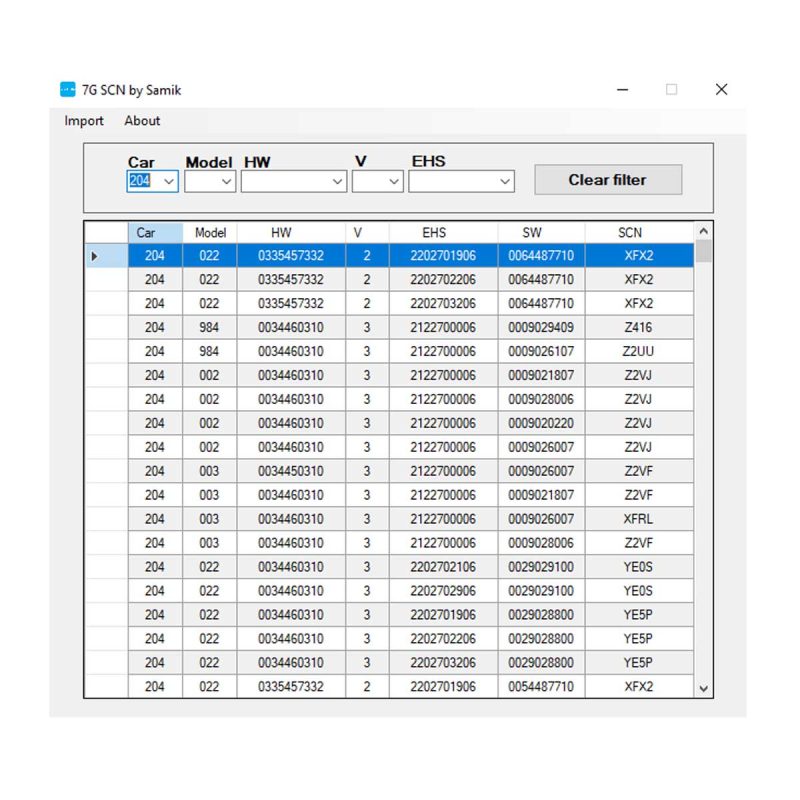
Task: Minimize the 7G SCN window
Action: click(x=623, y=90)
